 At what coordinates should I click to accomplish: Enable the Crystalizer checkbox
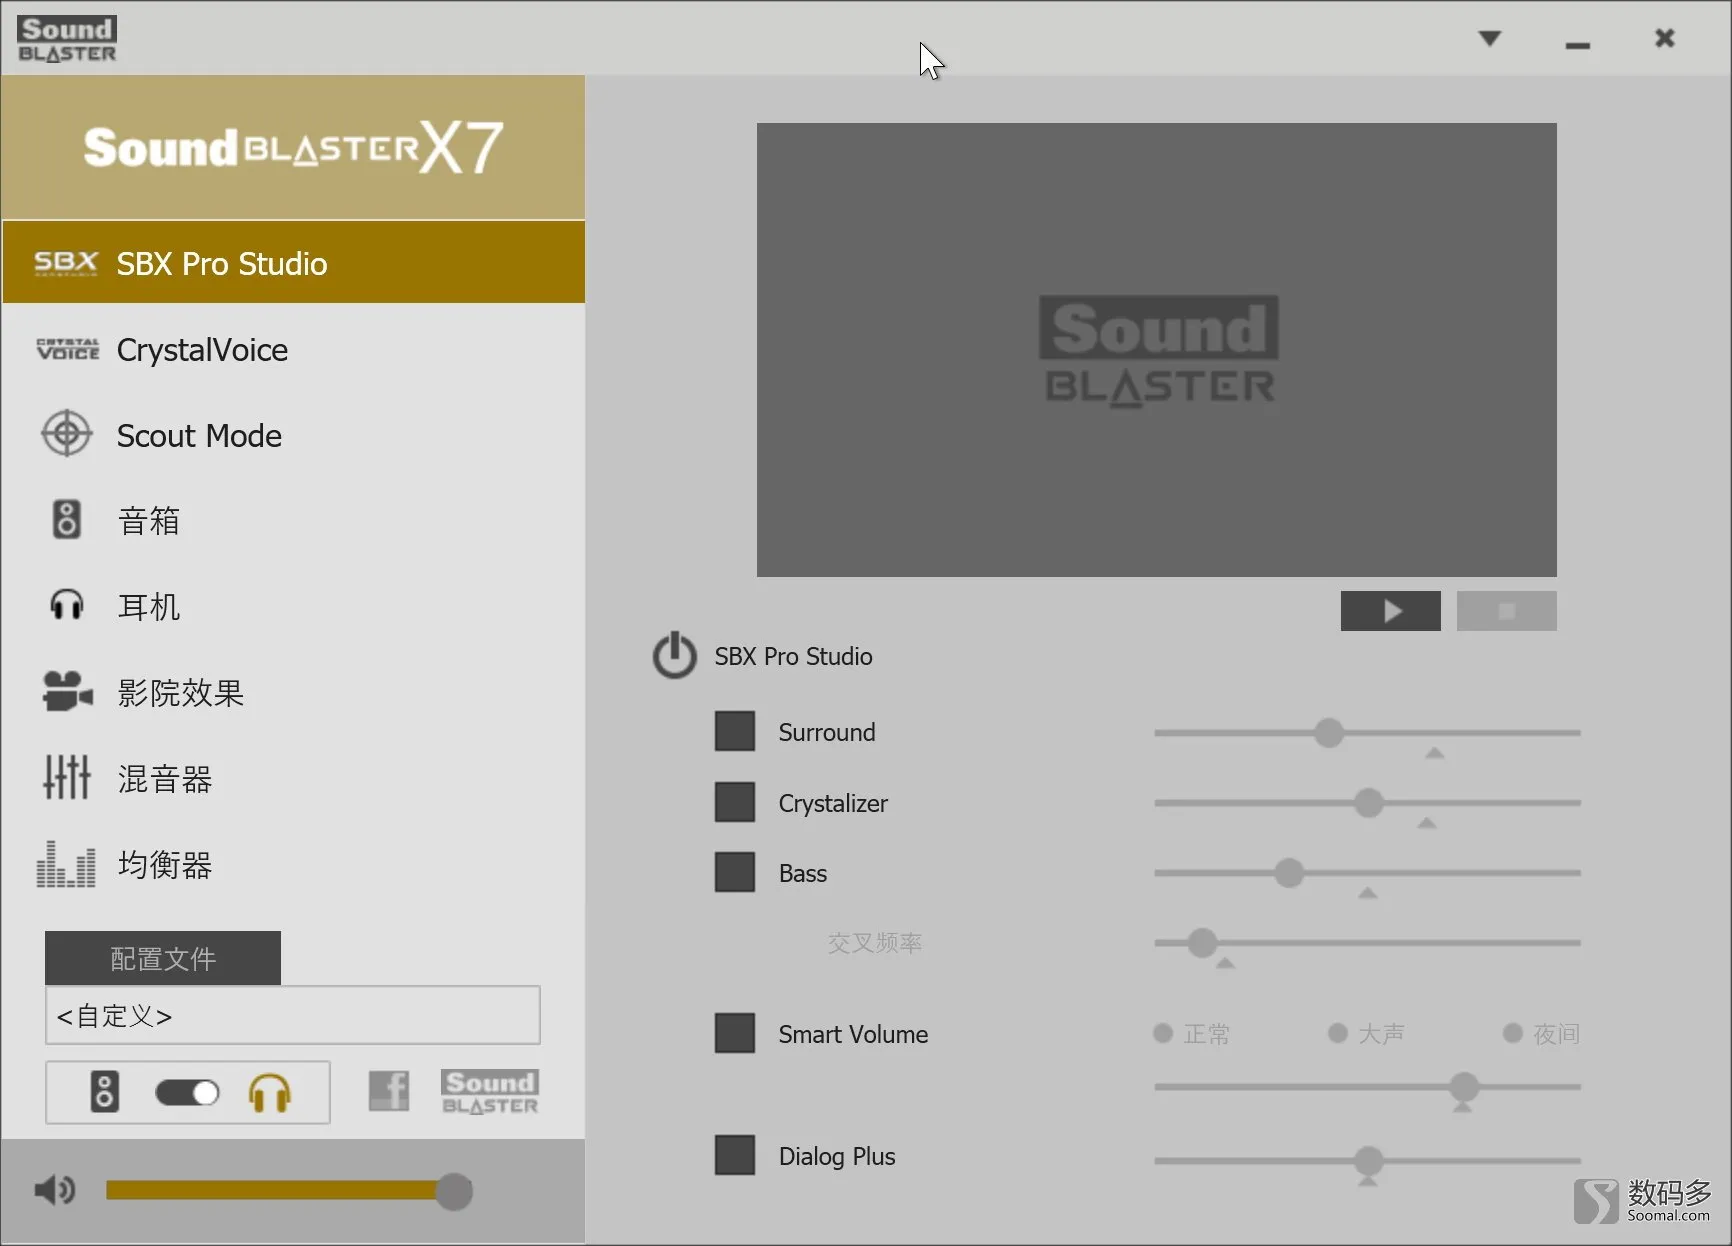(735, 802)
